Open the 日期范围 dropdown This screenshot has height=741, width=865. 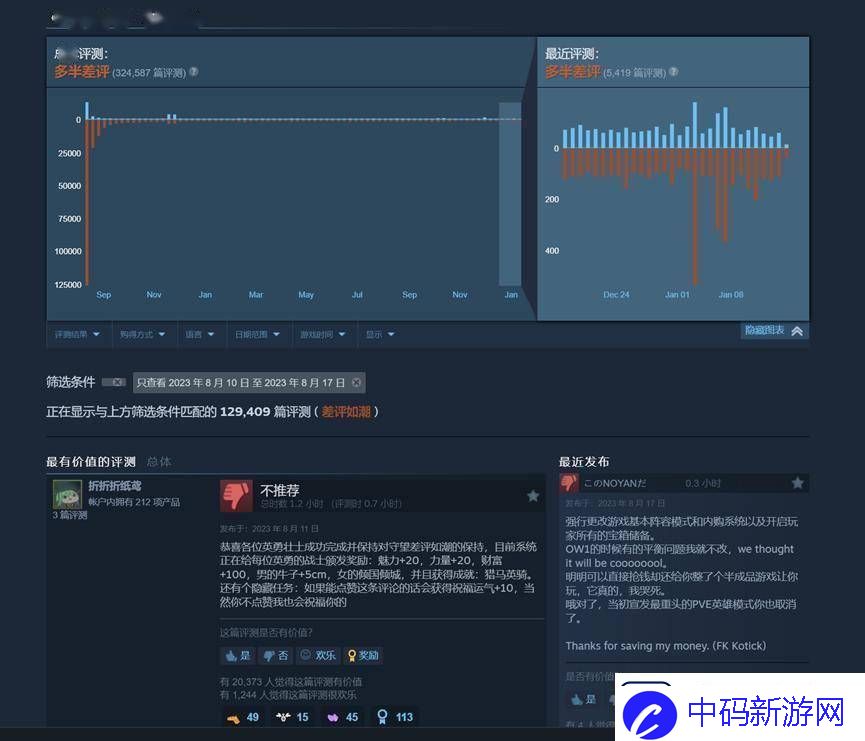point(258,334)
